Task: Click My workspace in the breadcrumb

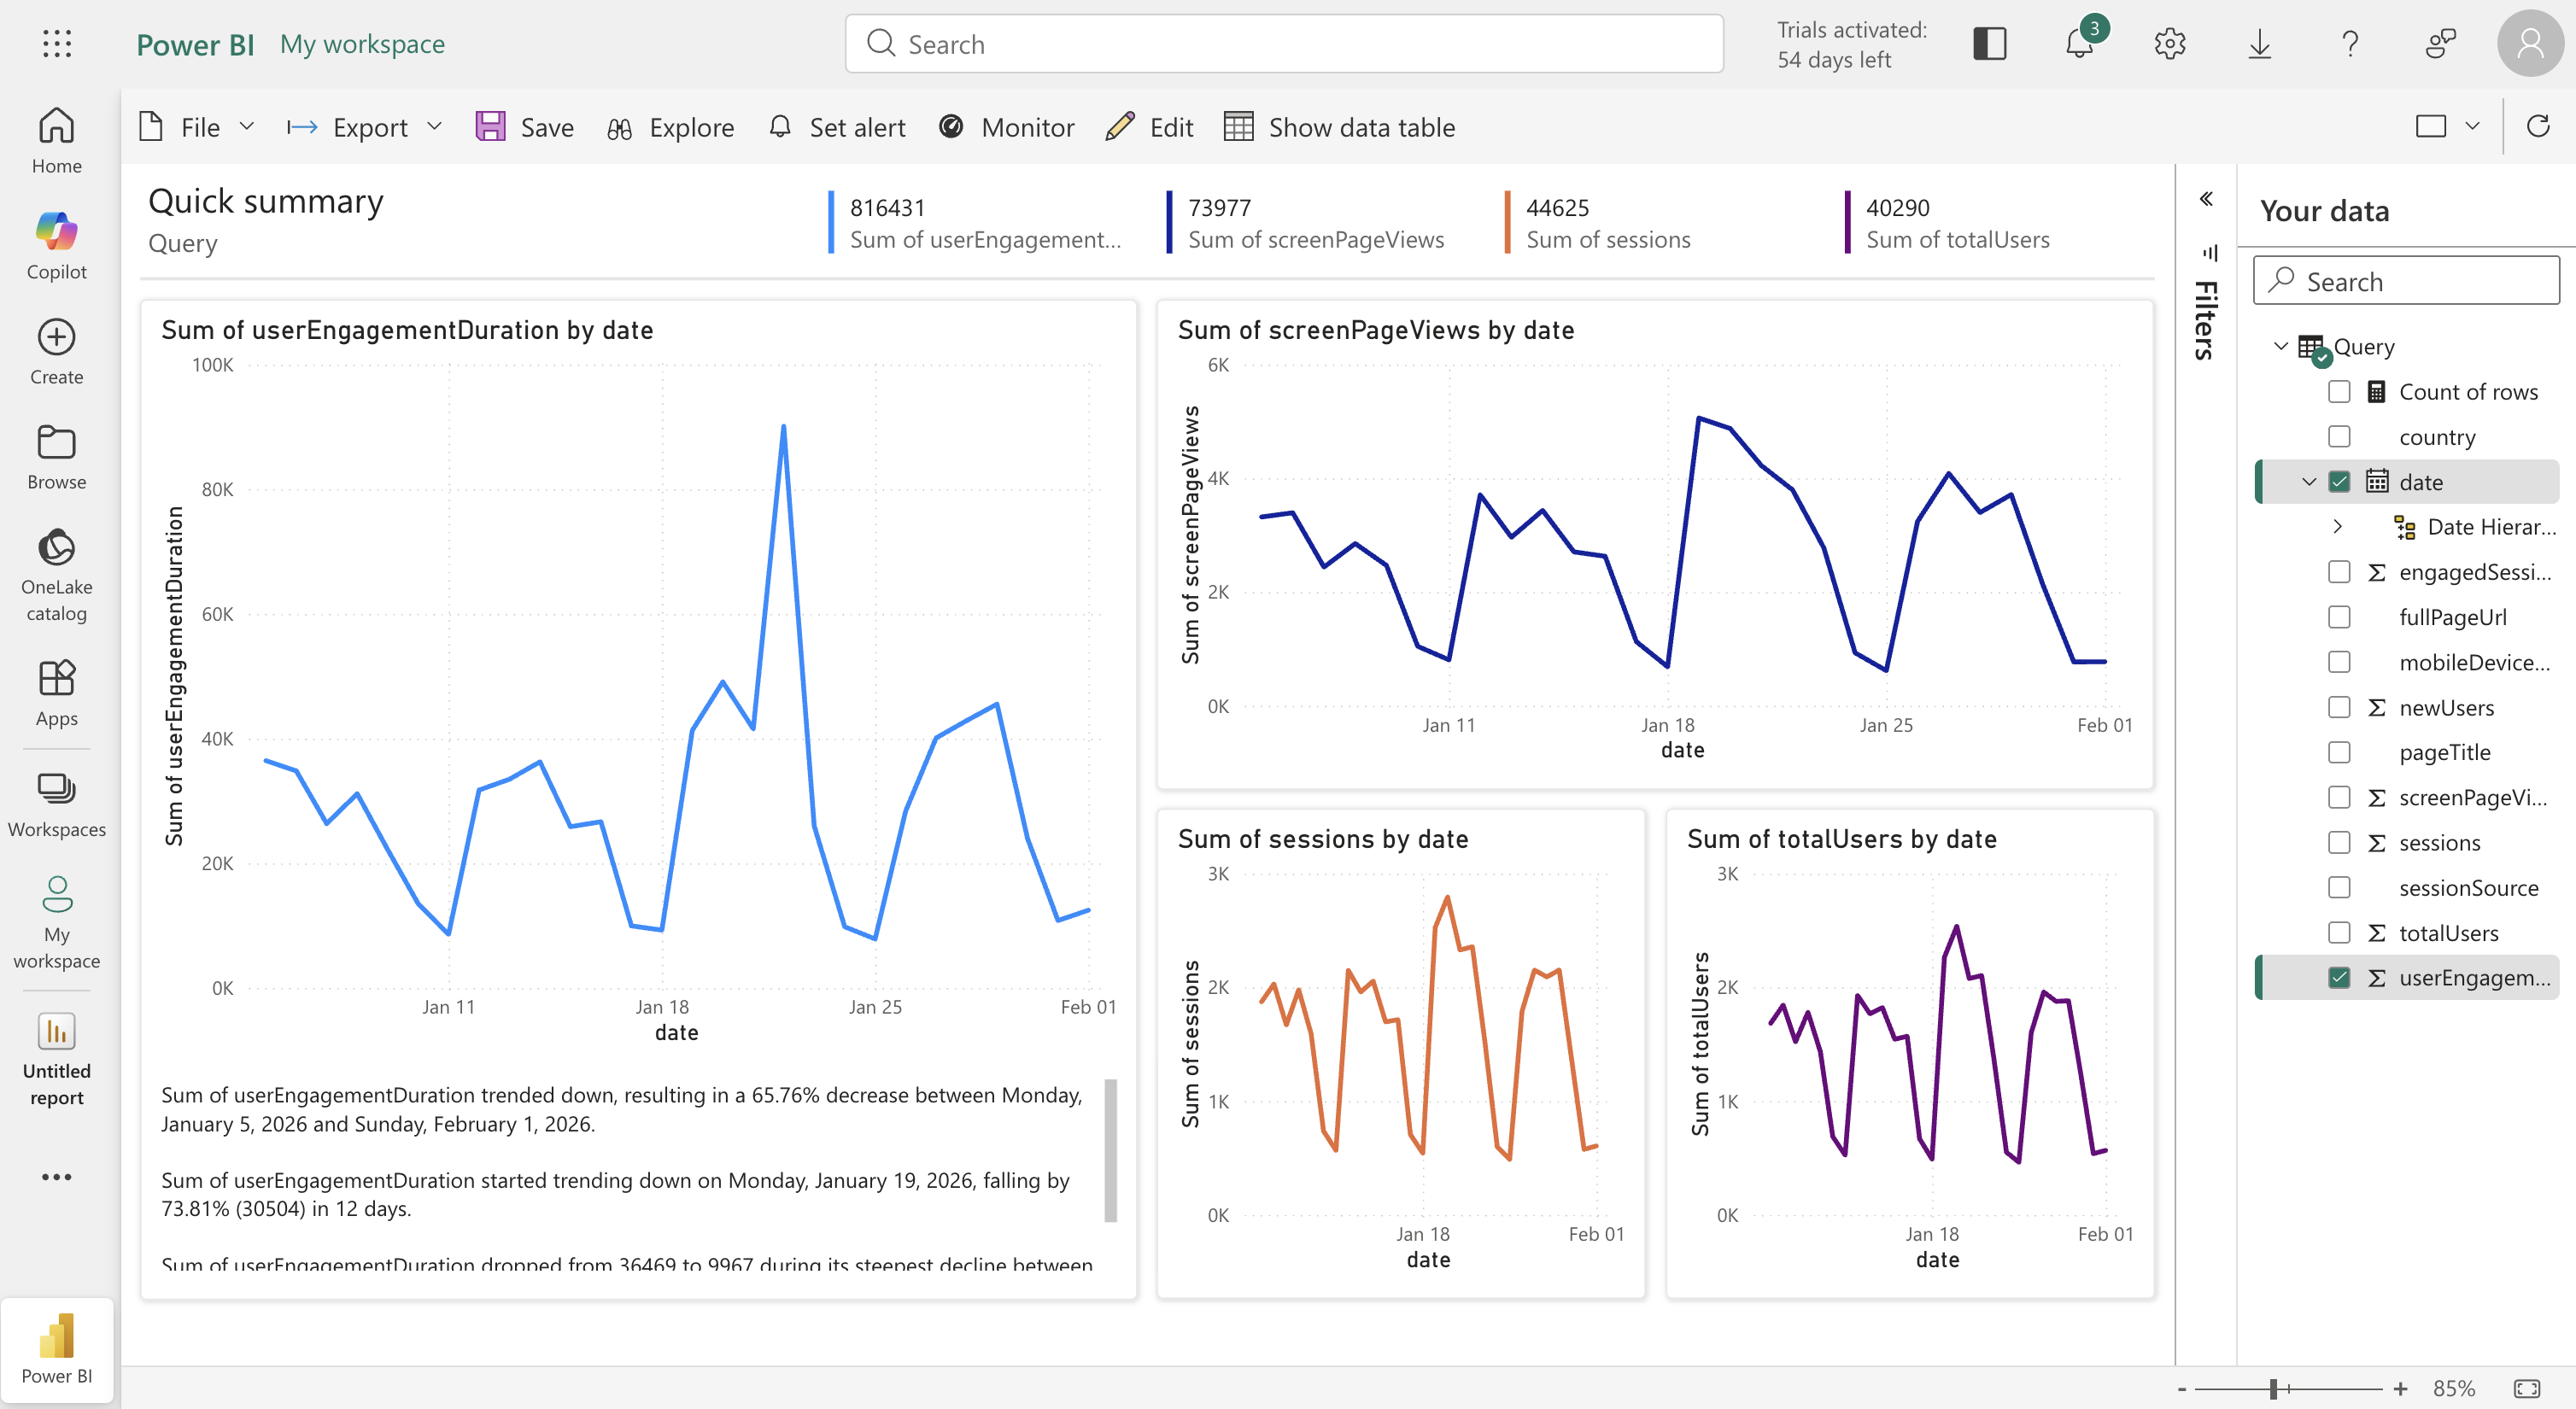Action: (x=362, y=44)
